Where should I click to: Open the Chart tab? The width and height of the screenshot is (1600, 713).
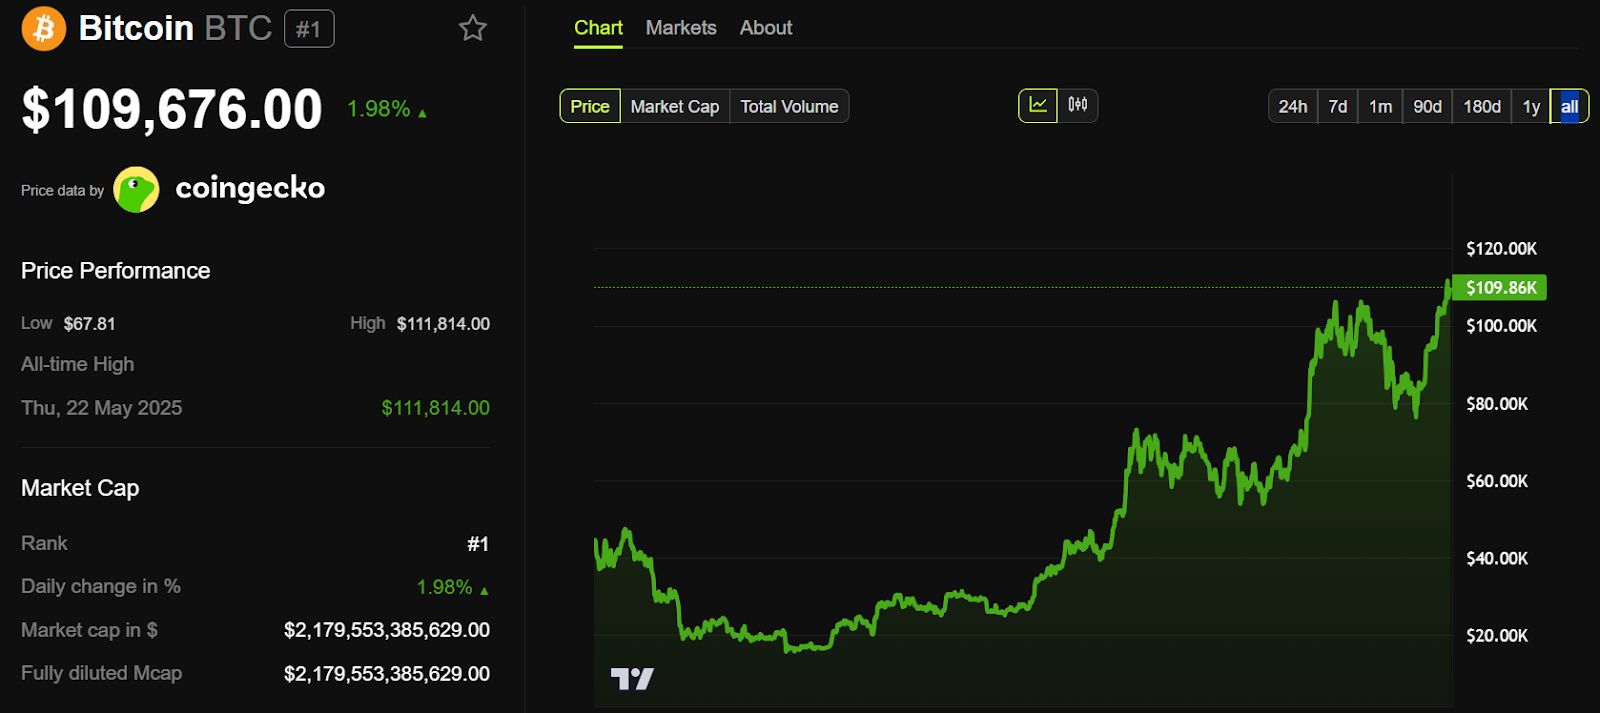click(x=598, y=28)
